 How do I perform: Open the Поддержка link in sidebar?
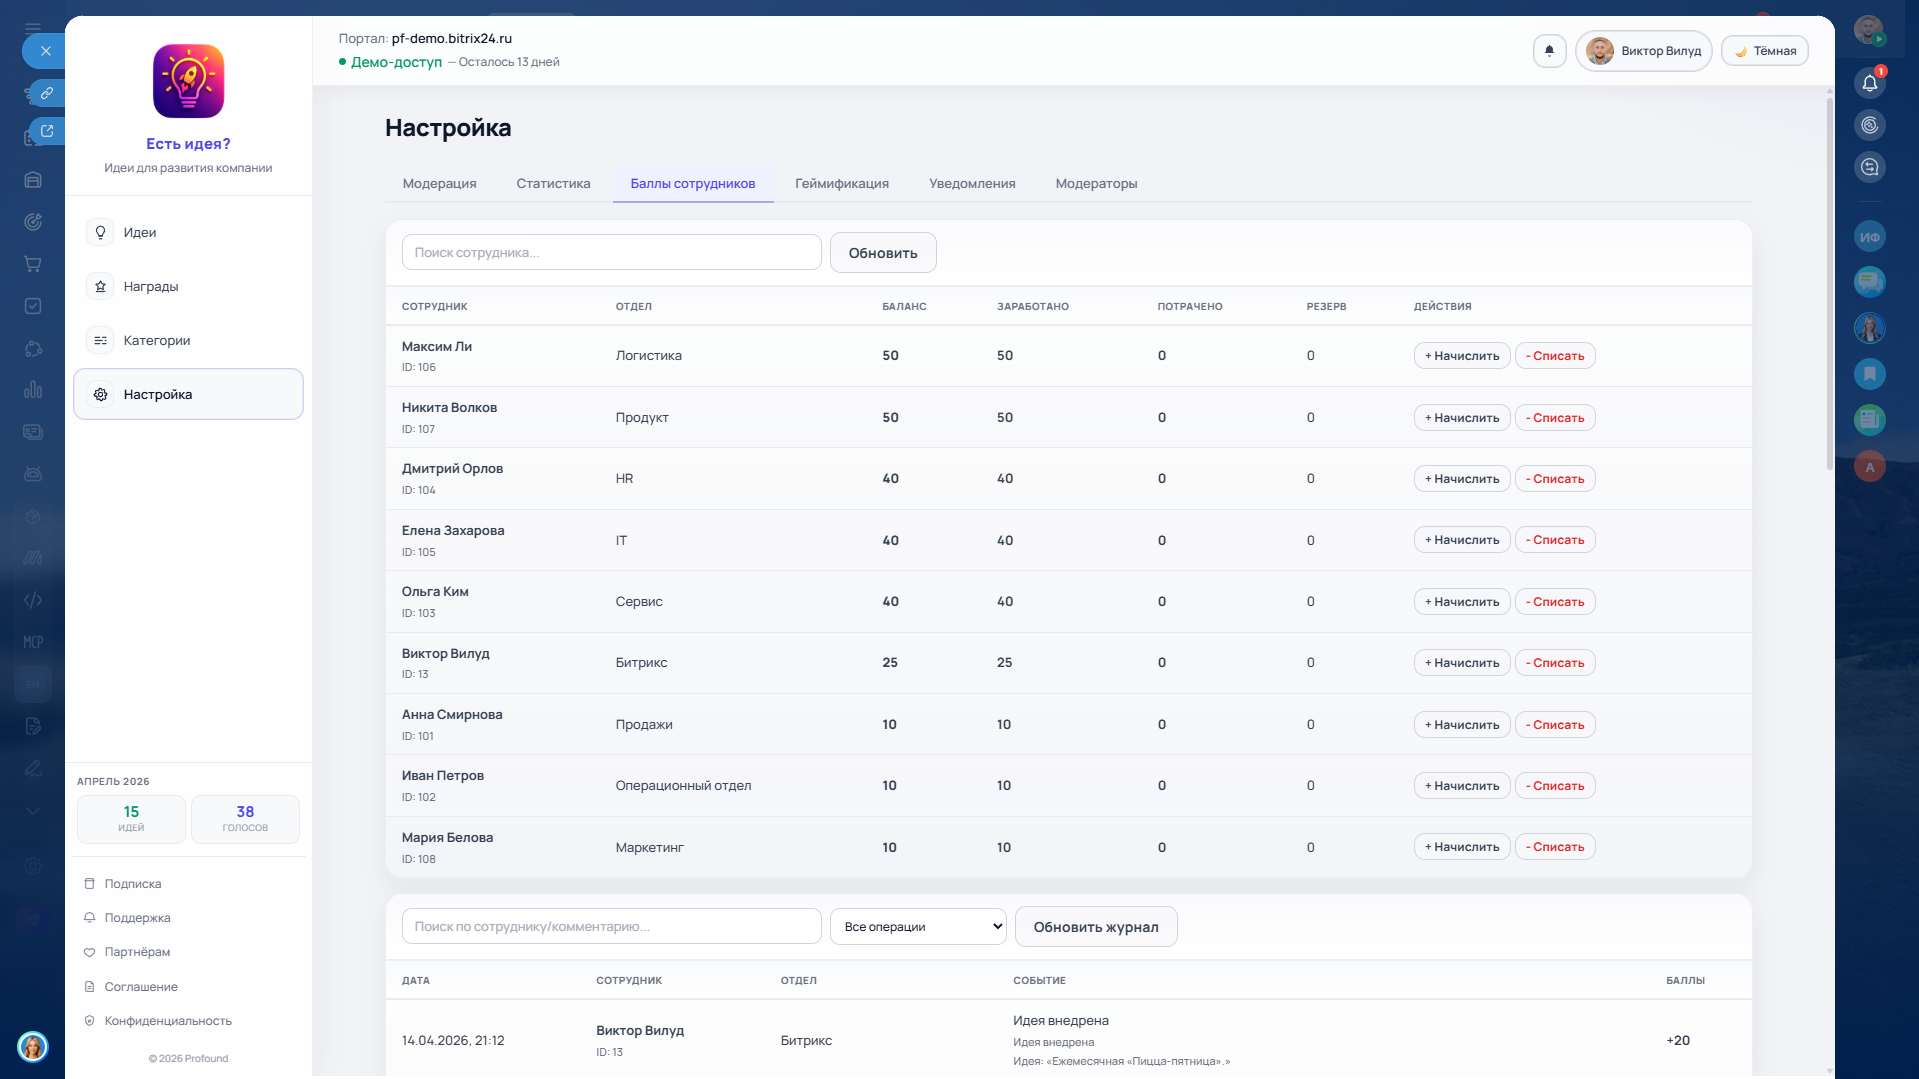point(137,918)
